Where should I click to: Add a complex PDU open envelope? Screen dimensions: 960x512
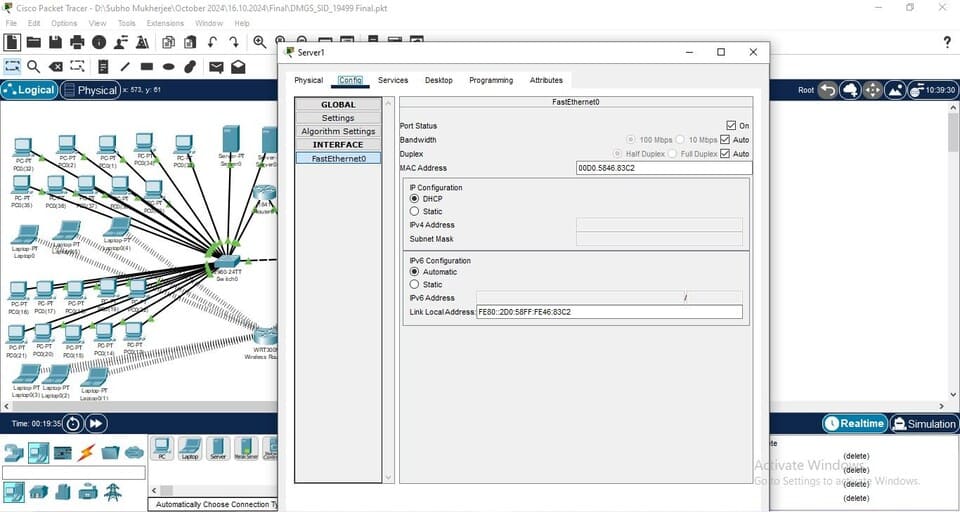click(238, 67)
